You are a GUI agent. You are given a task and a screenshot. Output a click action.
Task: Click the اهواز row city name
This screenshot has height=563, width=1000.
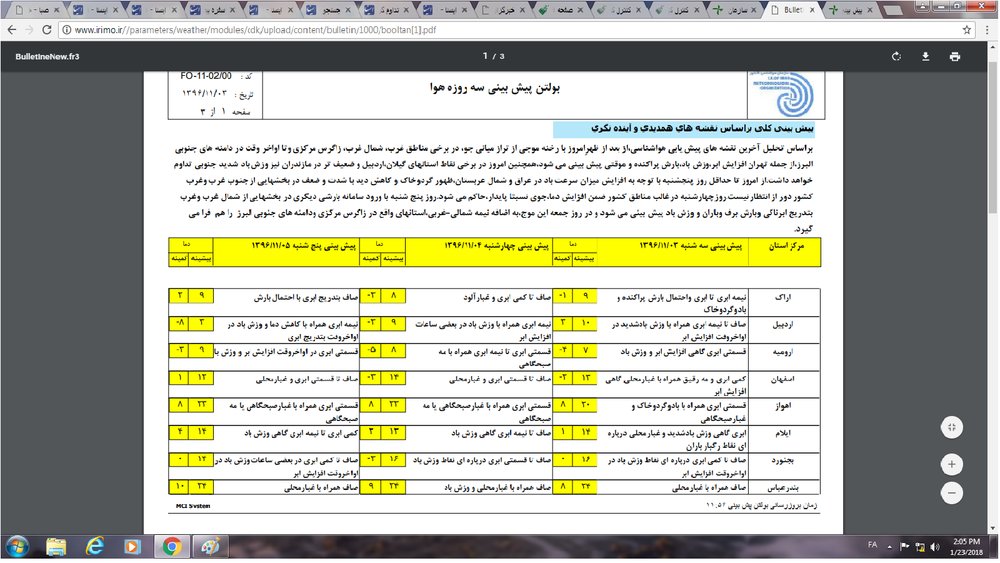coord(783,406)
